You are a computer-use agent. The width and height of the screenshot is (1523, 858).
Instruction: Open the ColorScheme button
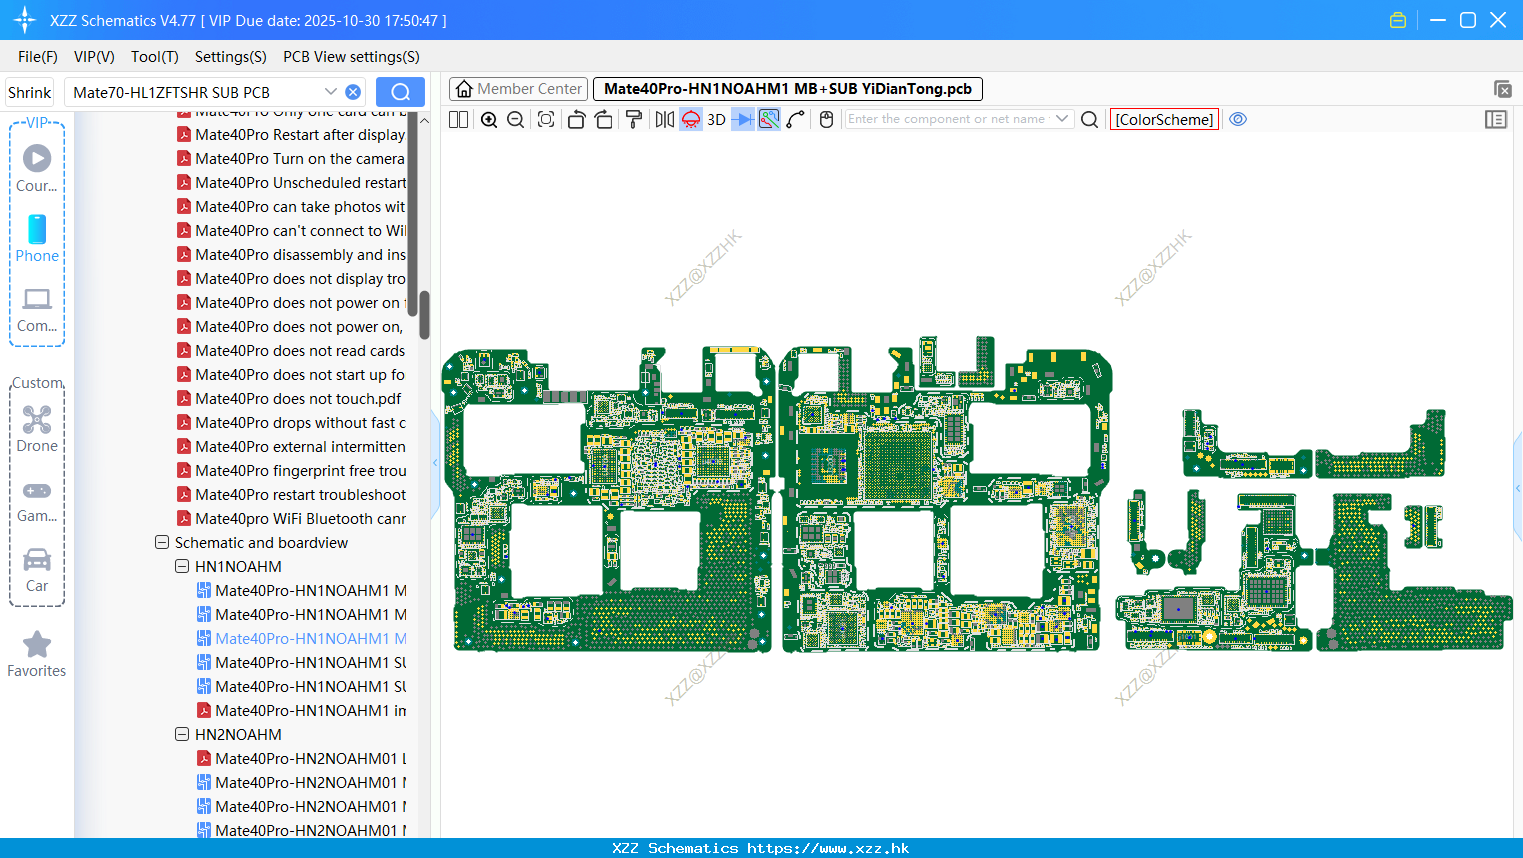tap(1164, 119)
